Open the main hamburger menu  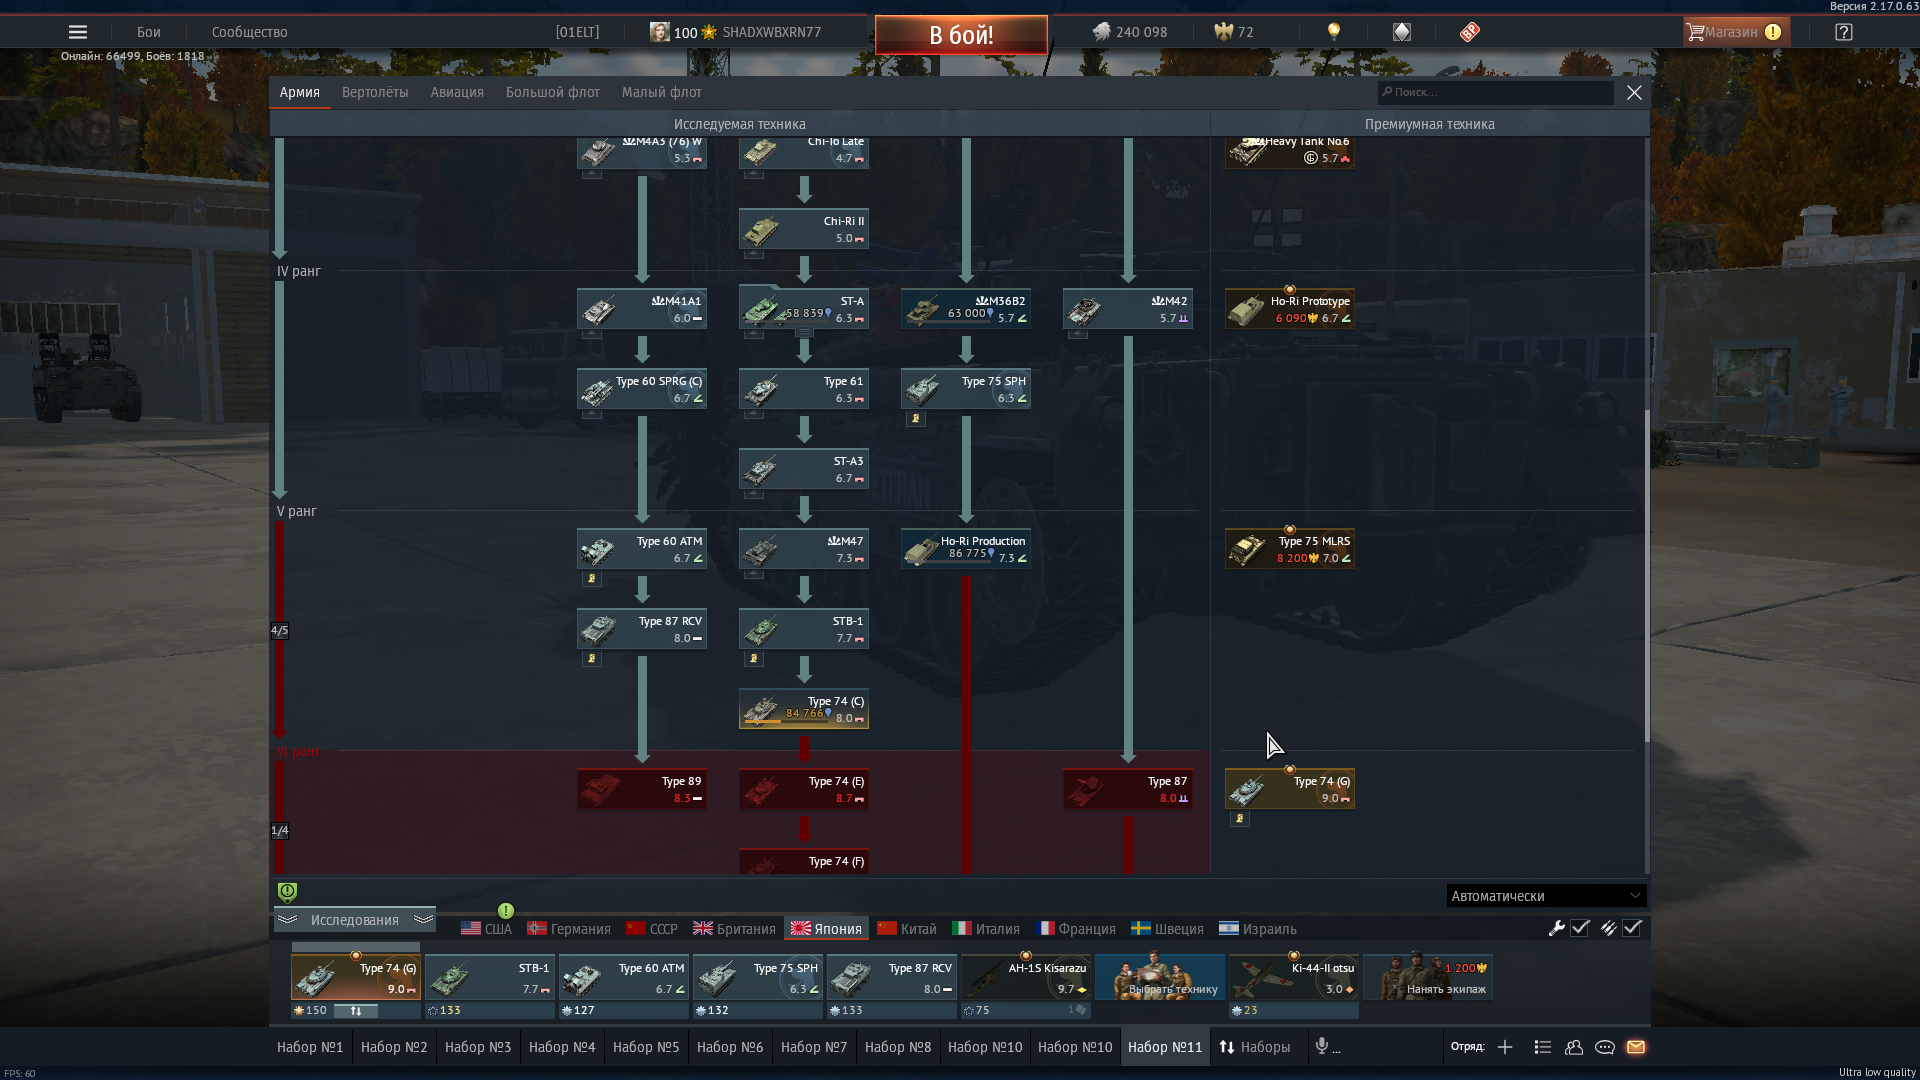point(77,32)
